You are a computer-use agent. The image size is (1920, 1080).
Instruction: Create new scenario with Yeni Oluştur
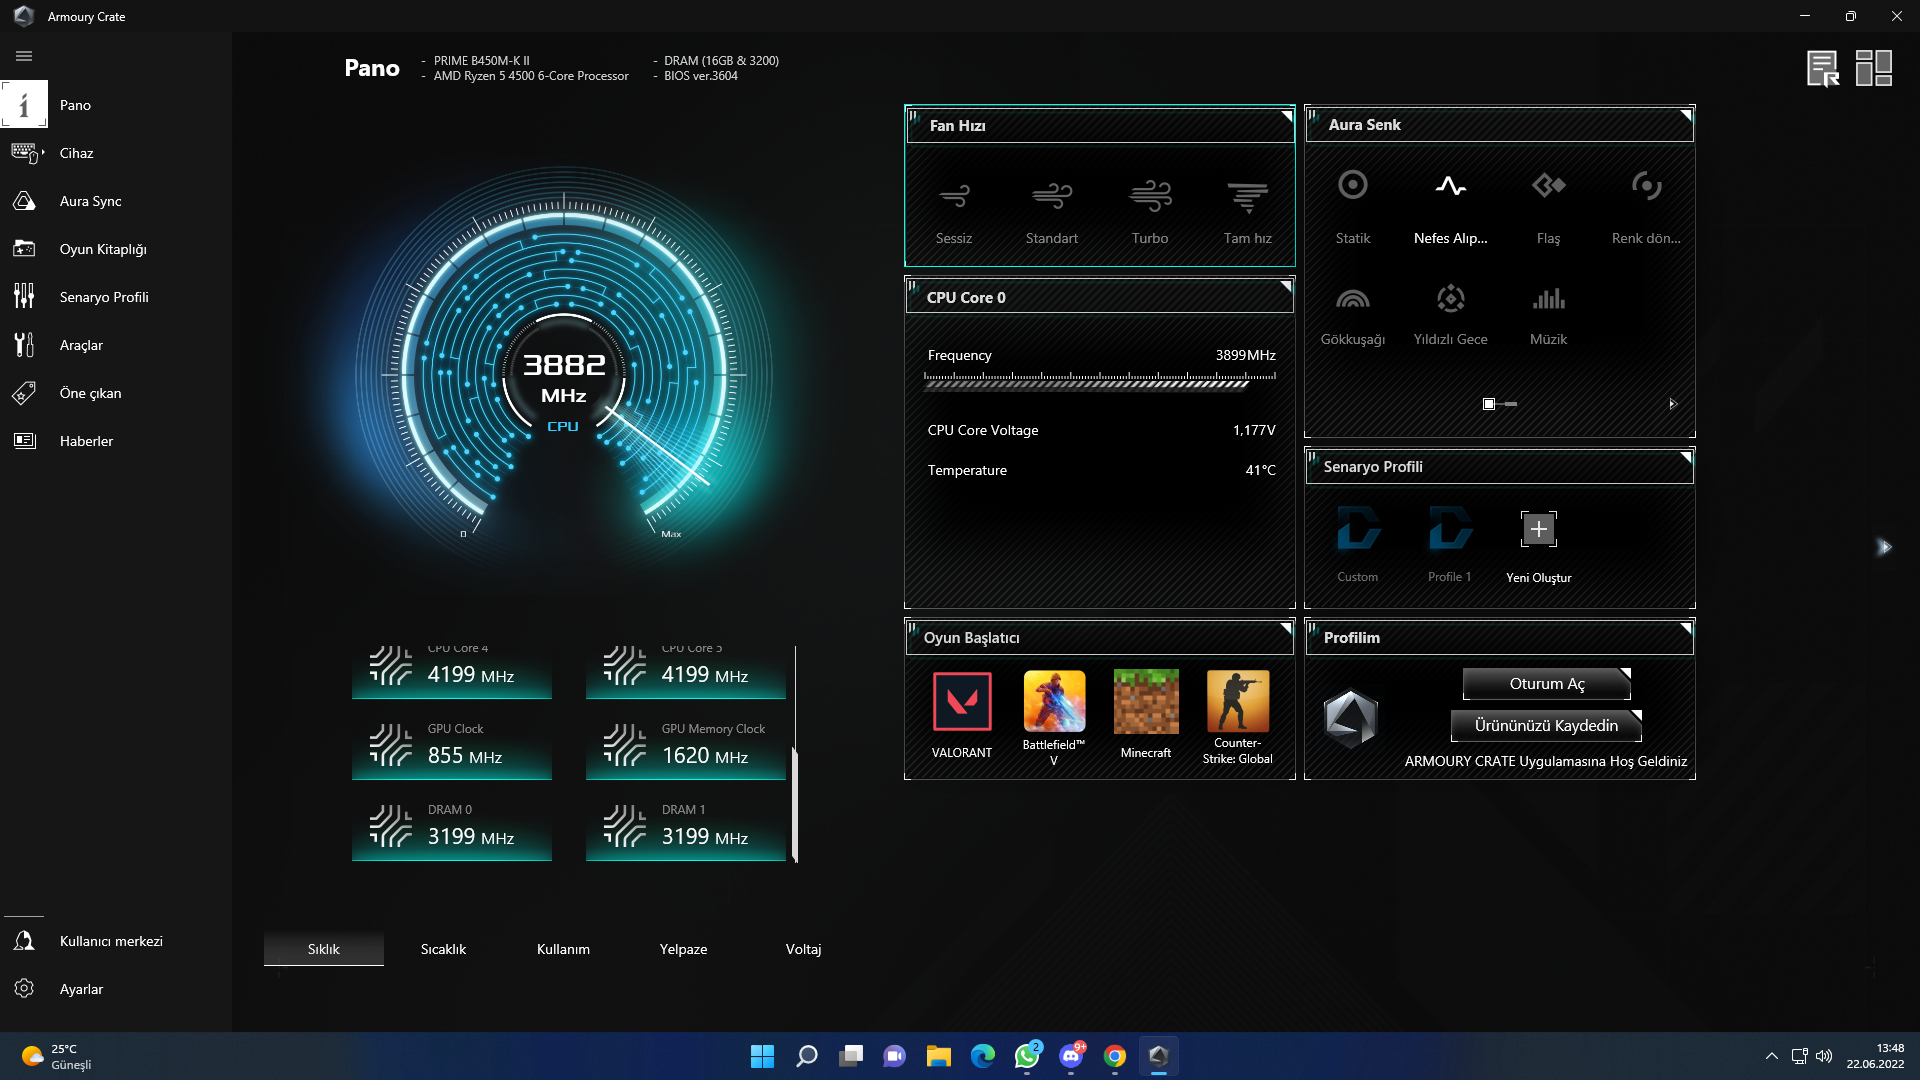[1539, 547]
